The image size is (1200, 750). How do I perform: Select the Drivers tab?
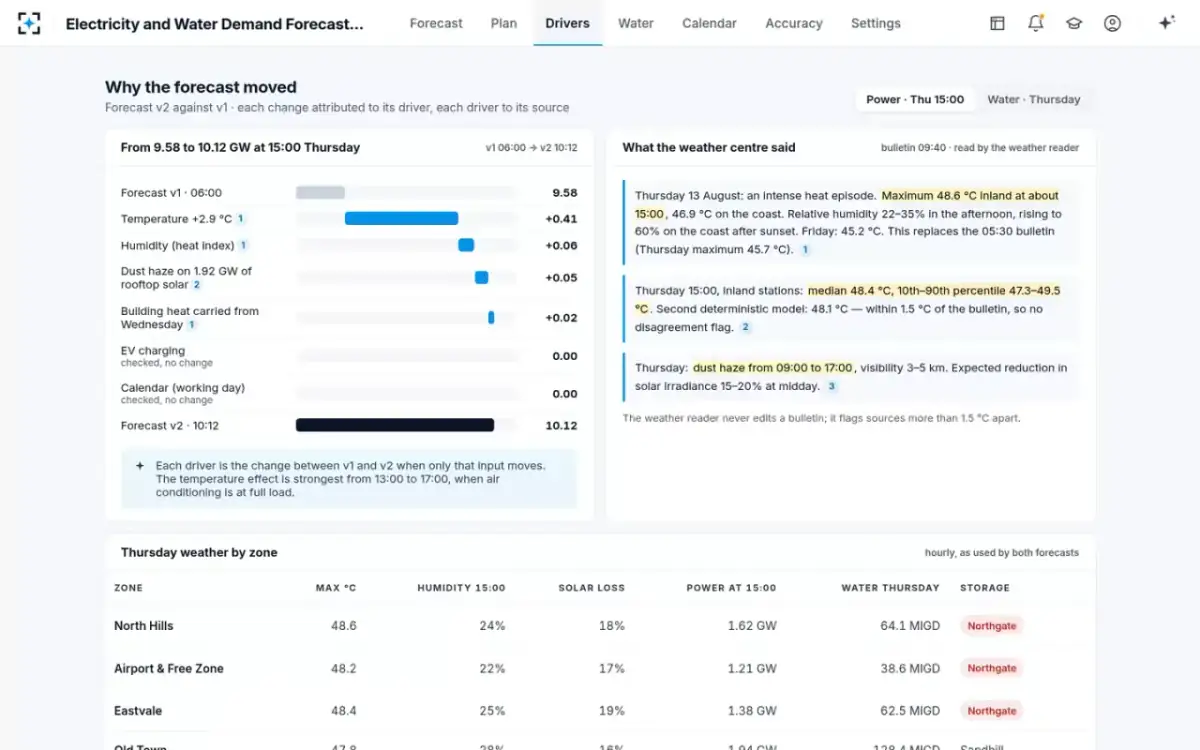click(567, 23)
